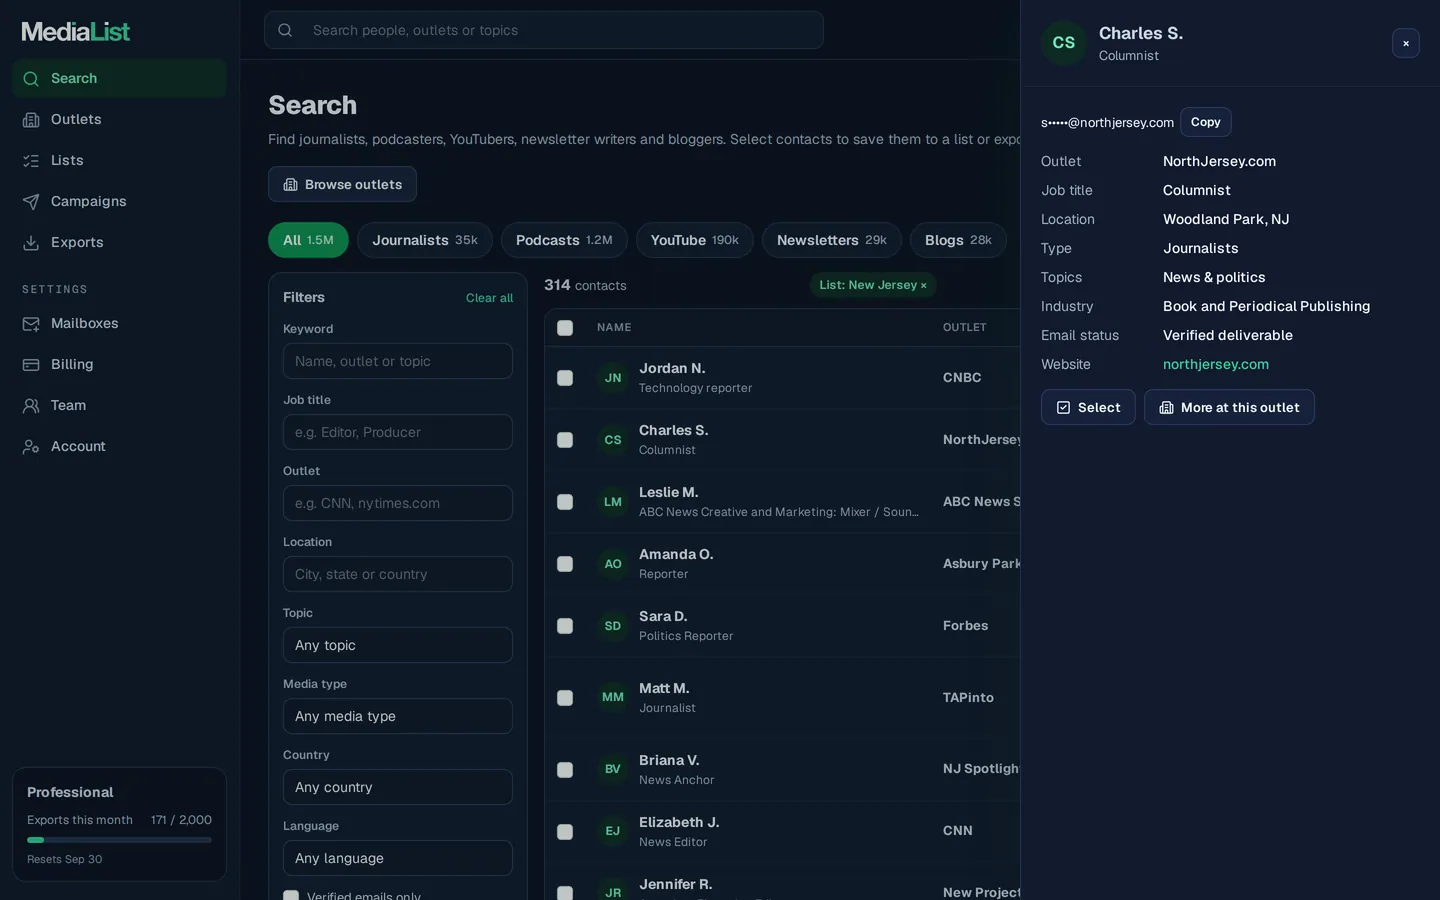Click Clear all filters link
1440x900 pixels.
[x=489, y=298]
